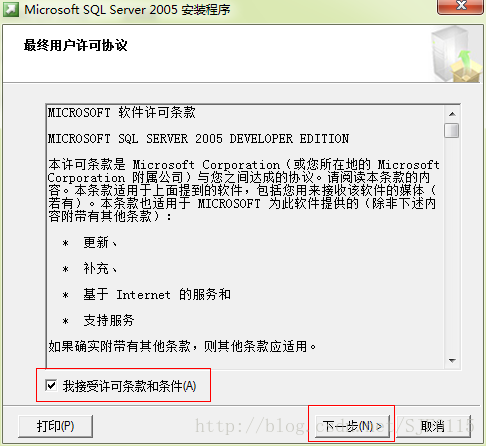Click the 补充 bullet item
The height and width of the screenshot is (446, 486).
coord(100,268)
